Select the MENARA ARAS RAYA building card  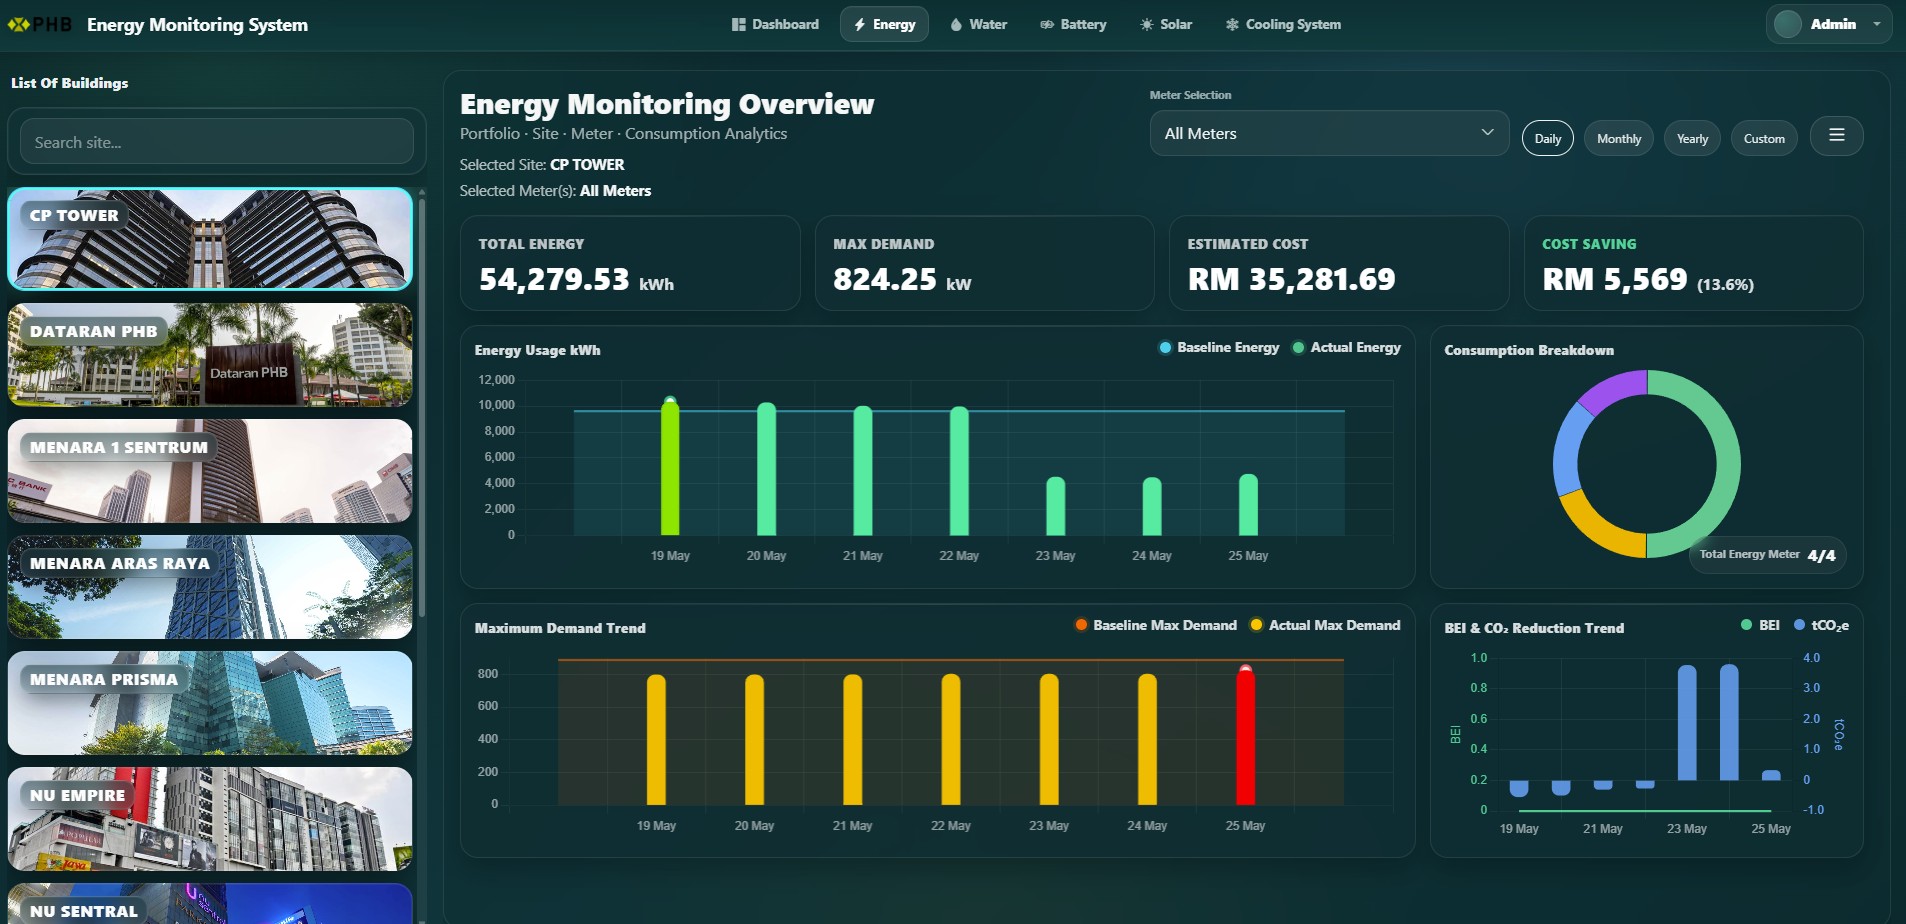pyautogui.click(x=210, y=587)
